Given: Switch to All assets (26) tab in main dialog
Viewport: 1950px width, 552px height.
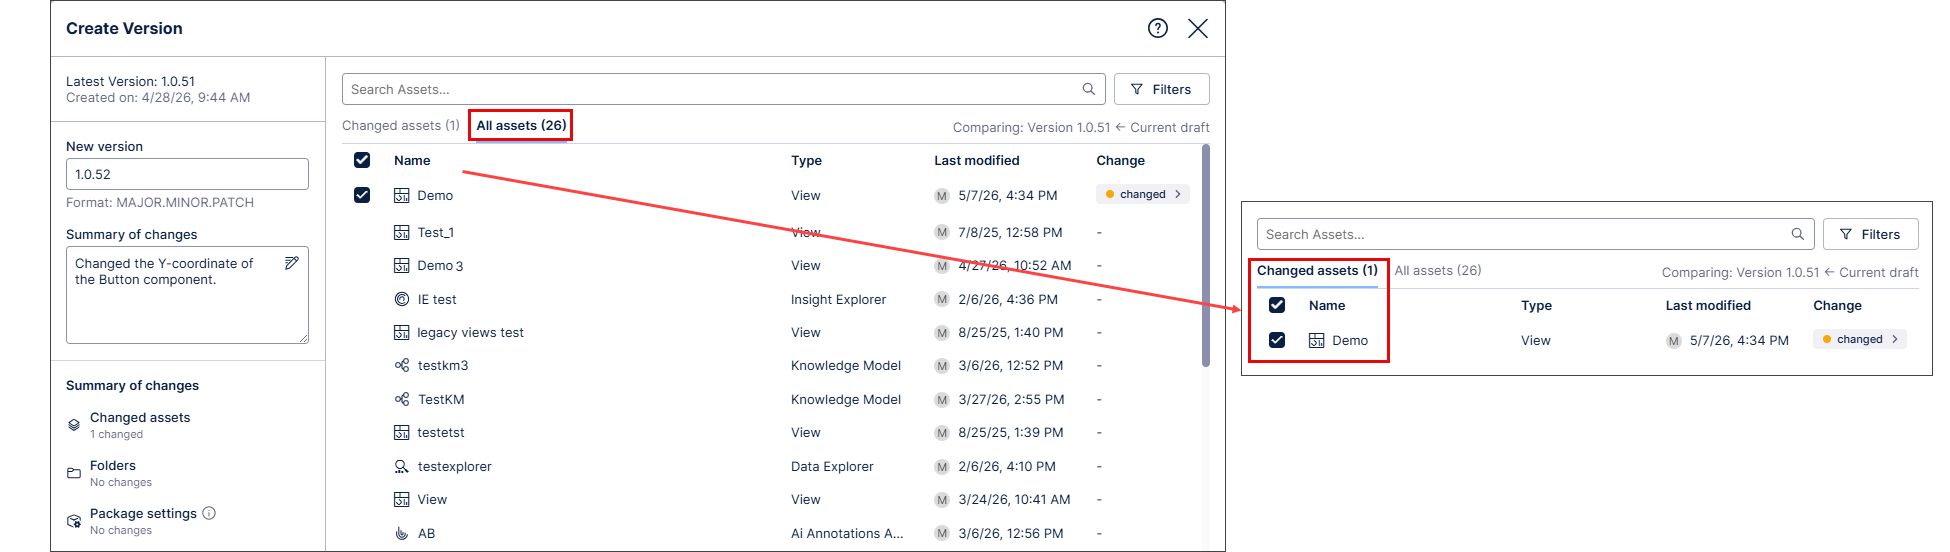Looking at the screenshot, I should point(521,125).
